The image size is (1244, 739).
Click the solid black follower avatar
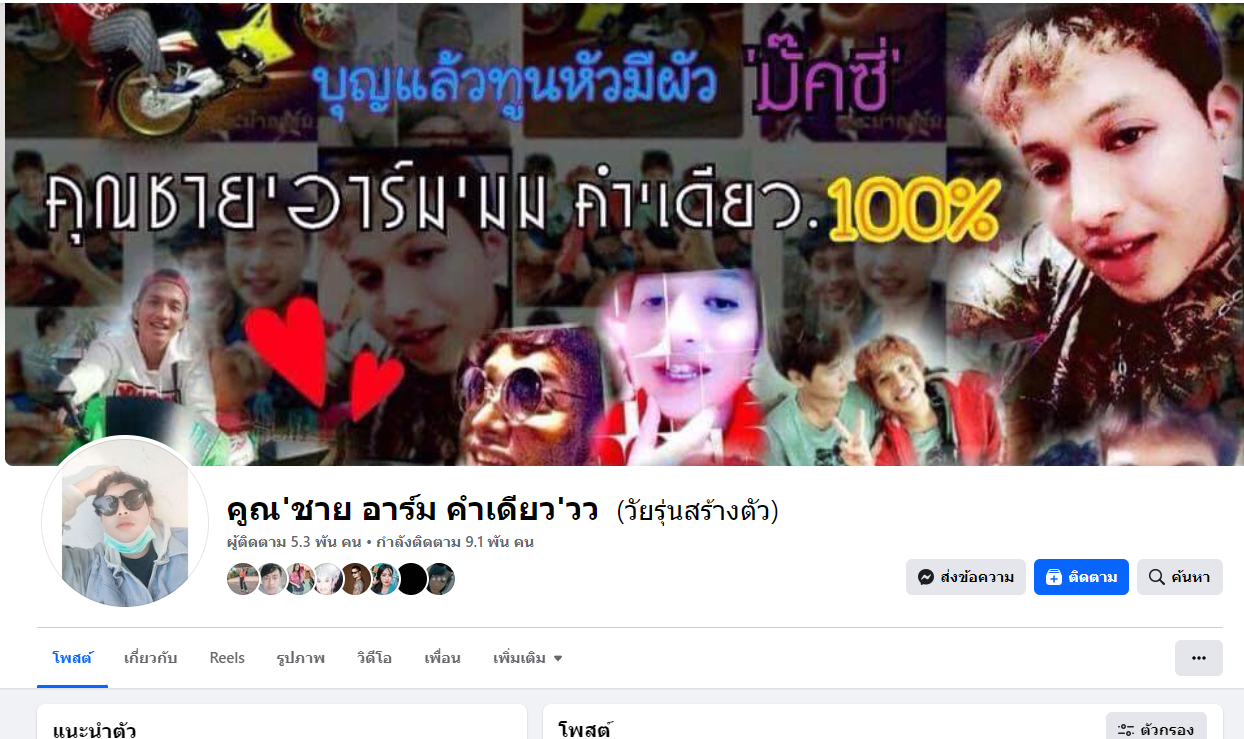coord(411,579)
